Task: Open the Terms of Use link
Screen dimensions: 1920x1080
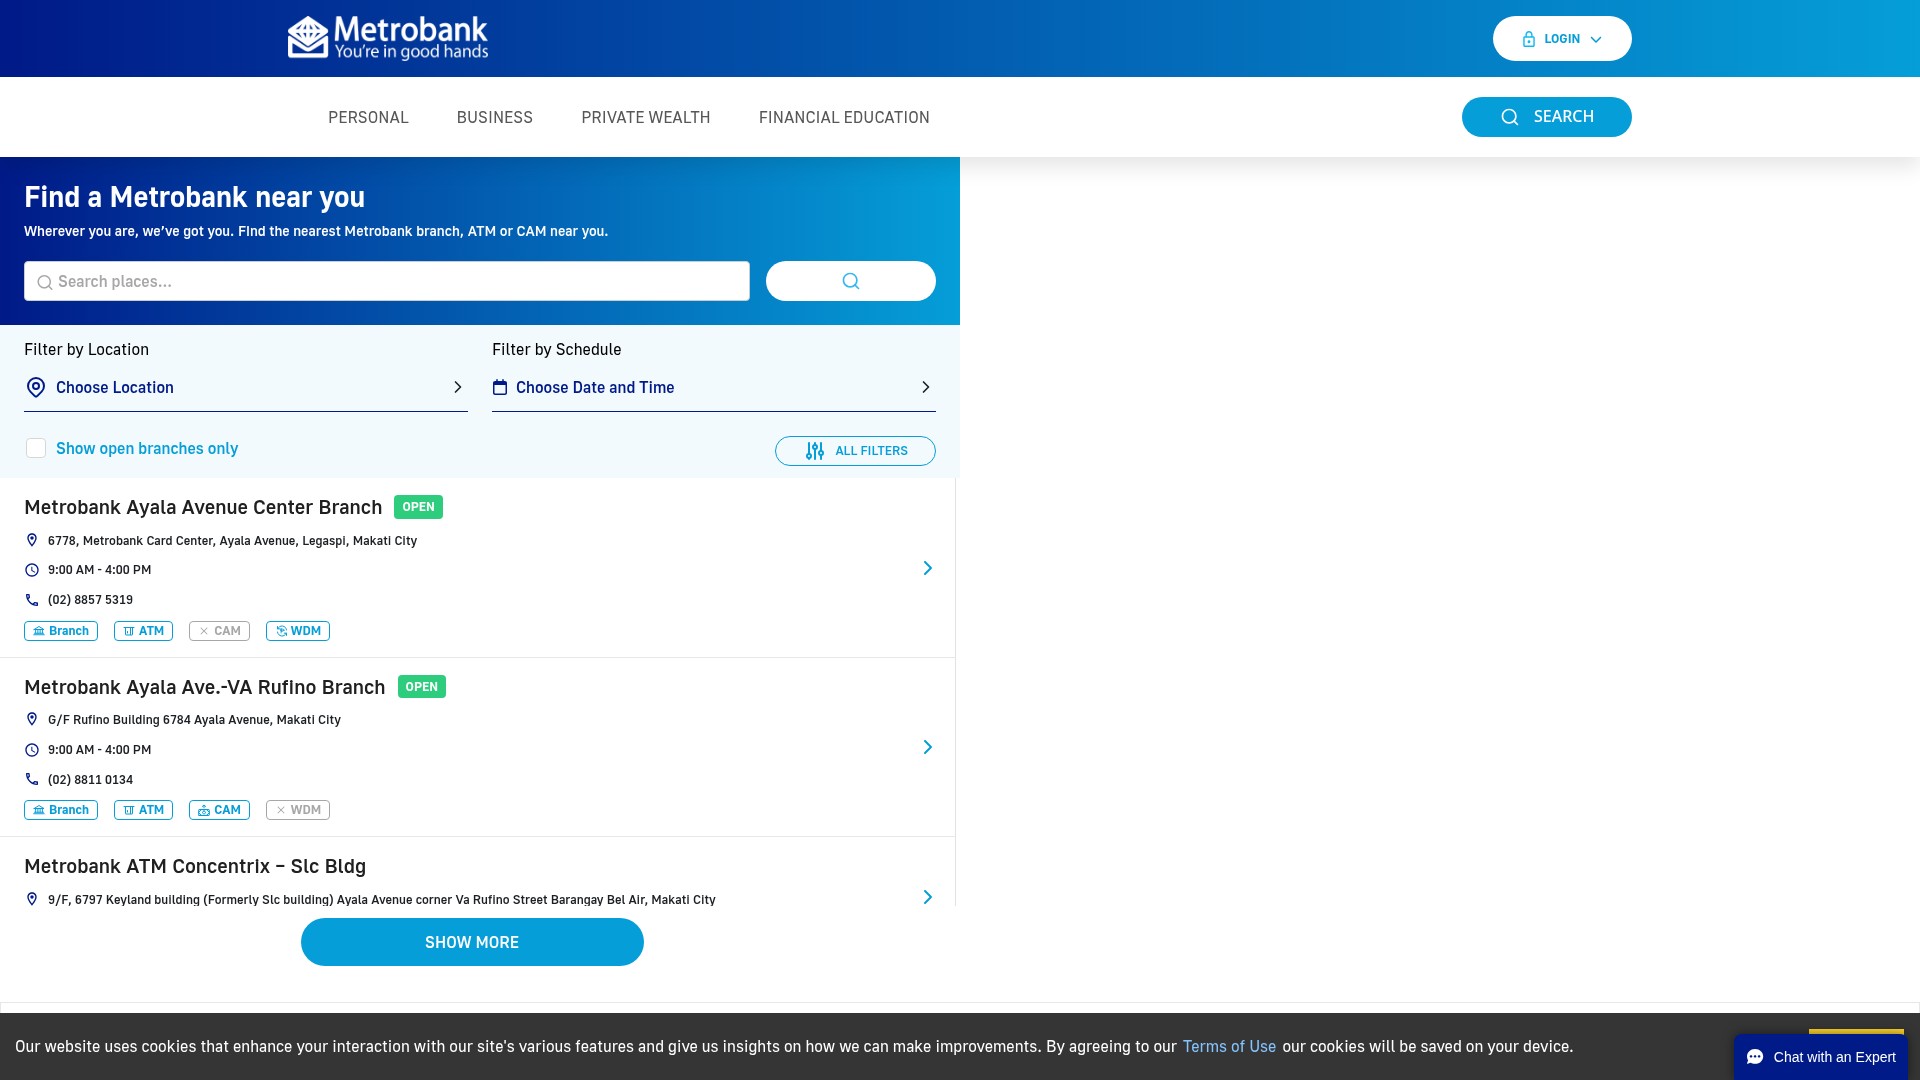Action: point(1229,1046)
